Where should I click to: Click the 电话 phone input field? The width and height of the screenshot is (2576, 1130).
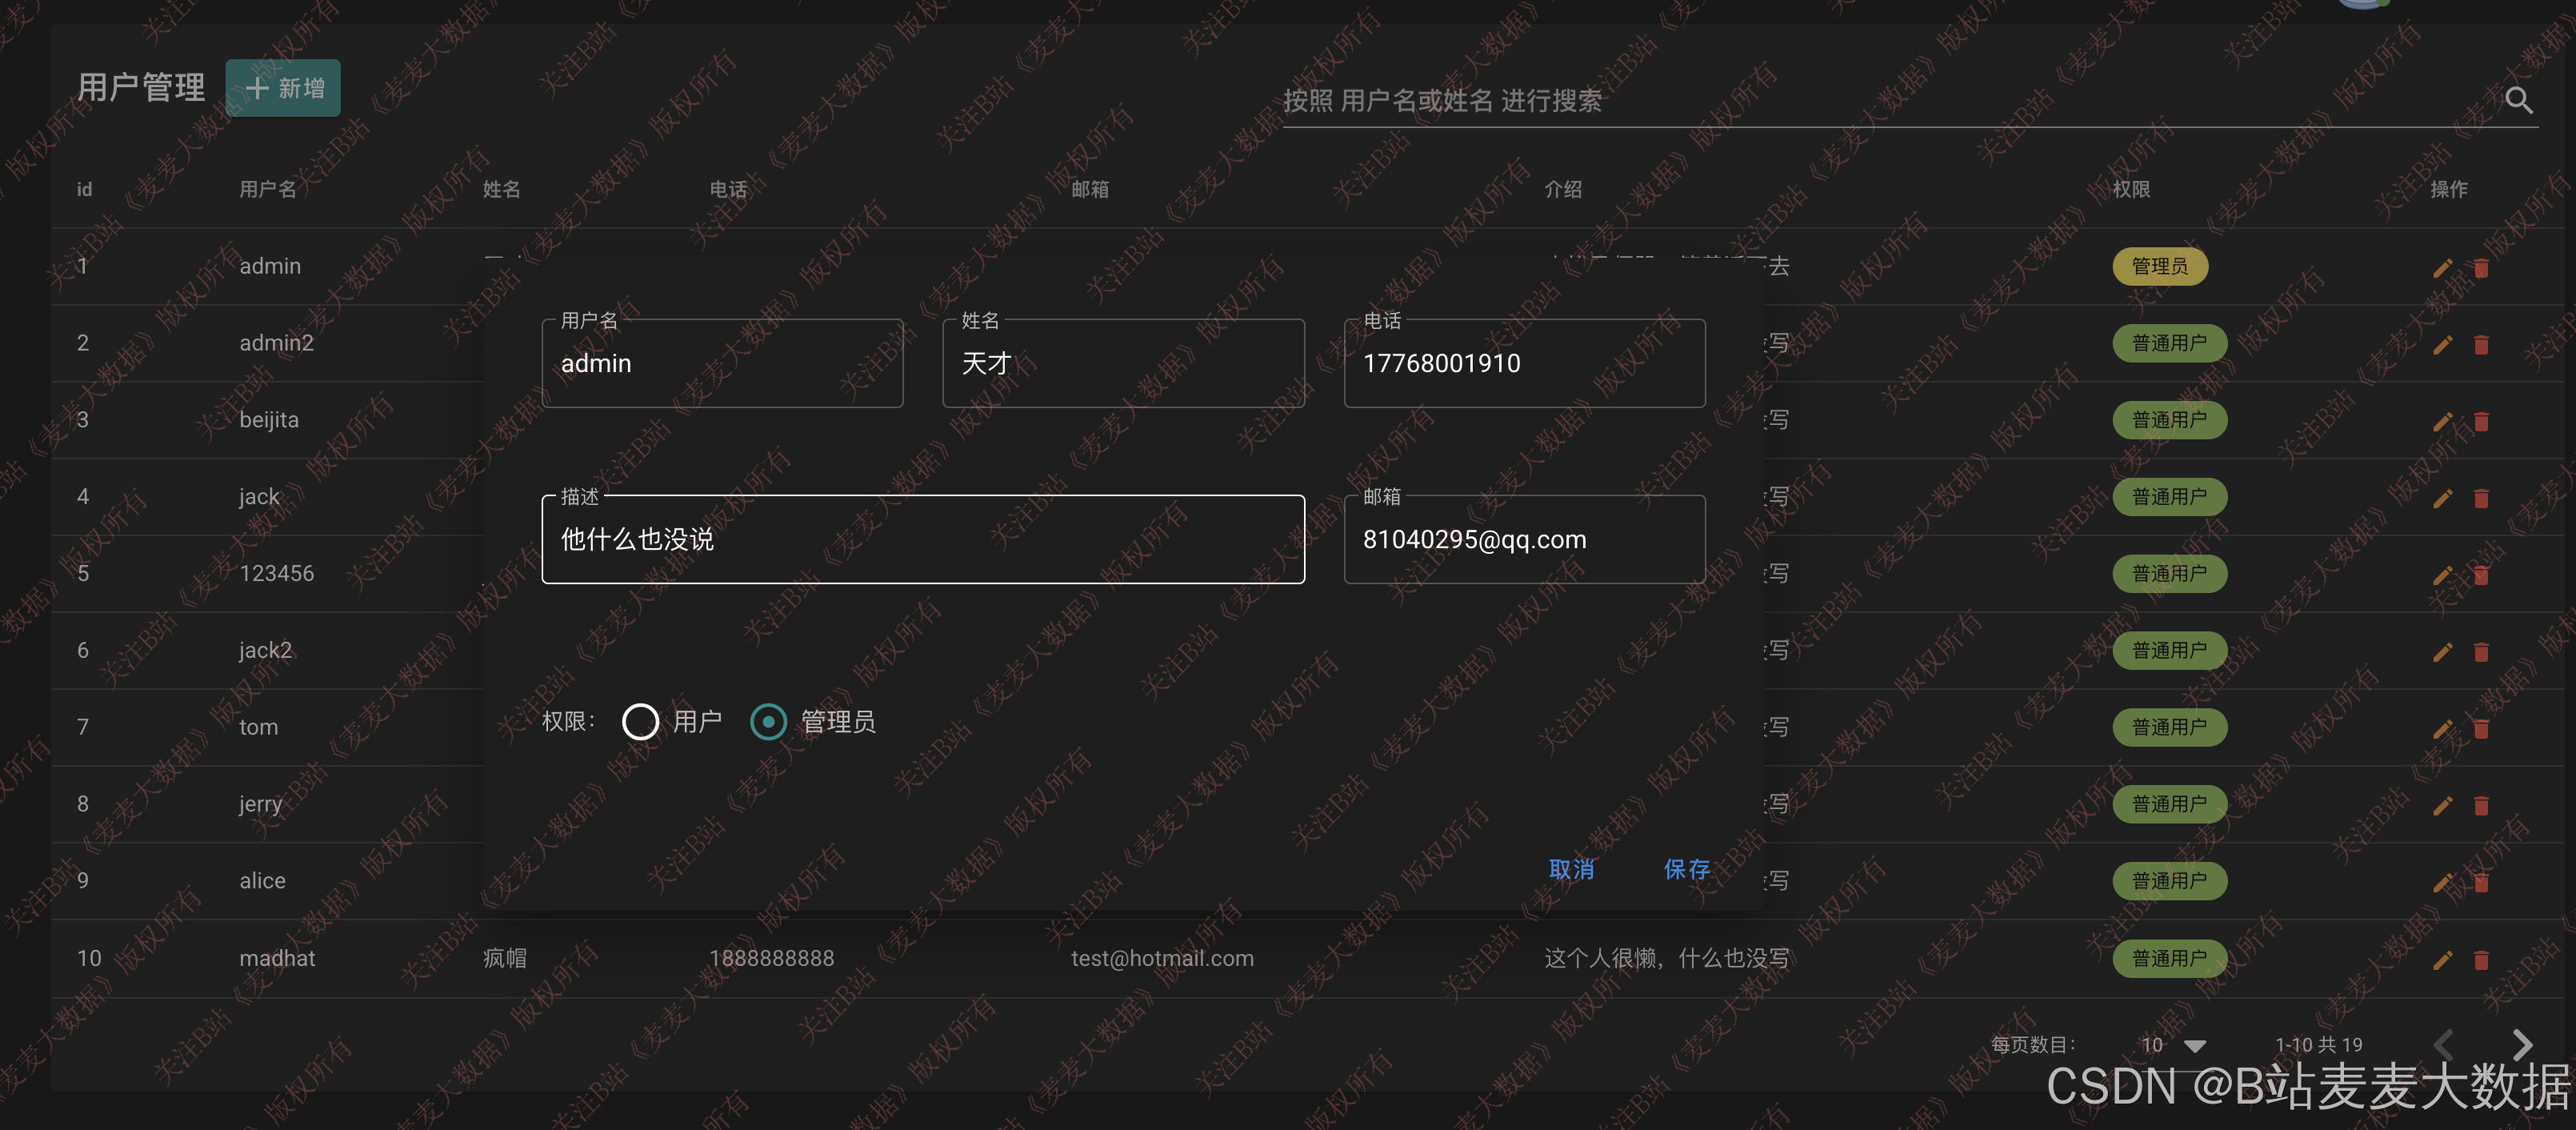coord(1523,364)
